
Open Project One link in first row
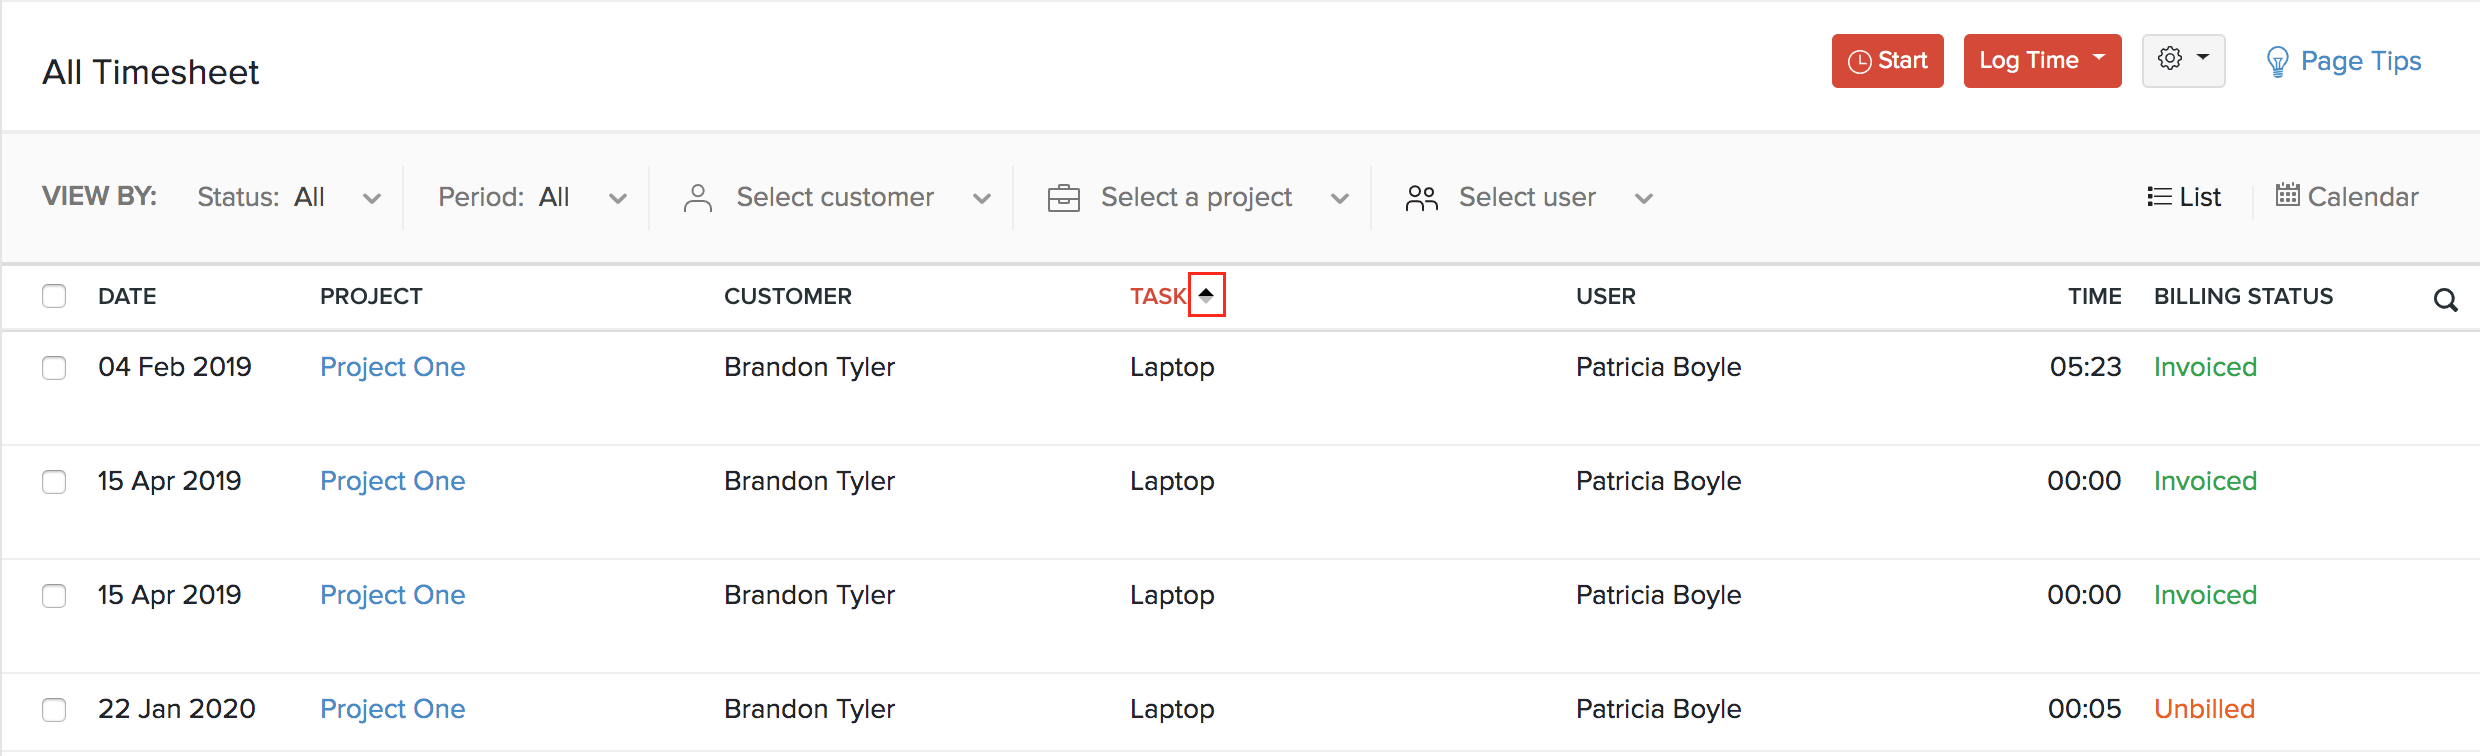[392, 367]
